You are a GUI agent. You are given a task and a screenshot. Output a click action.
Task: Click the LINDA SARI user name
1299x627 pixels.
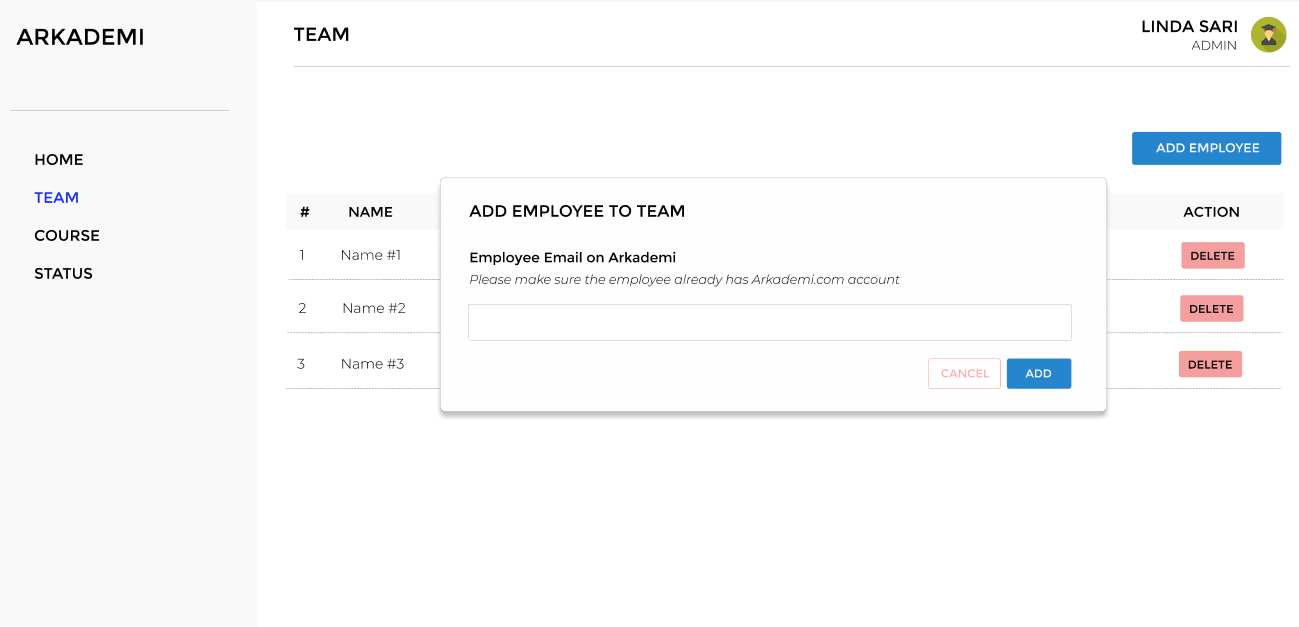(x=1189, y=27)
